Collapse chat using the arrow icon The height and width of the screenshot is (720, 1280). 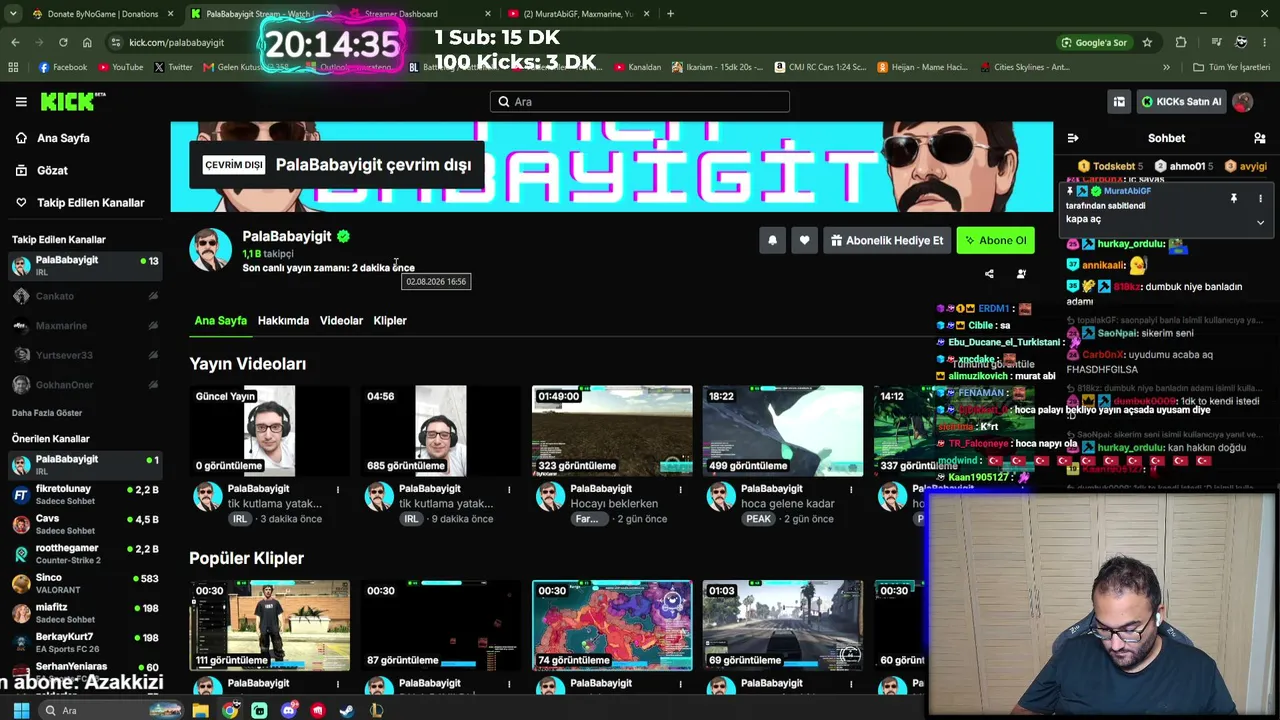pyautogui.click(x=1072, y=138)
